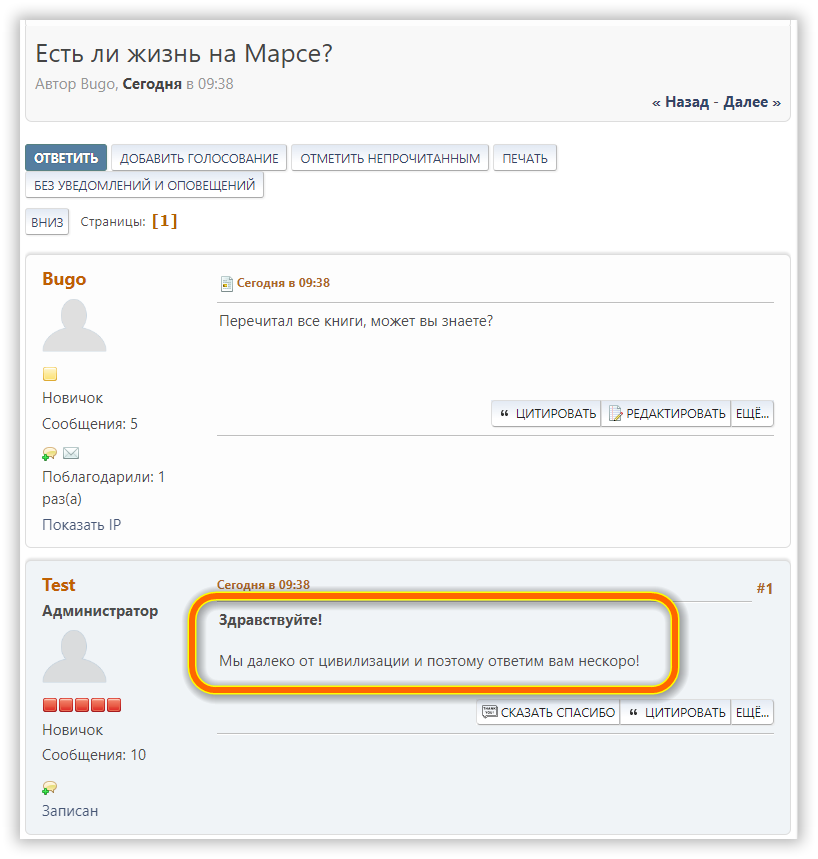Click the Test user's avatar image

click(x=74, y=657)
